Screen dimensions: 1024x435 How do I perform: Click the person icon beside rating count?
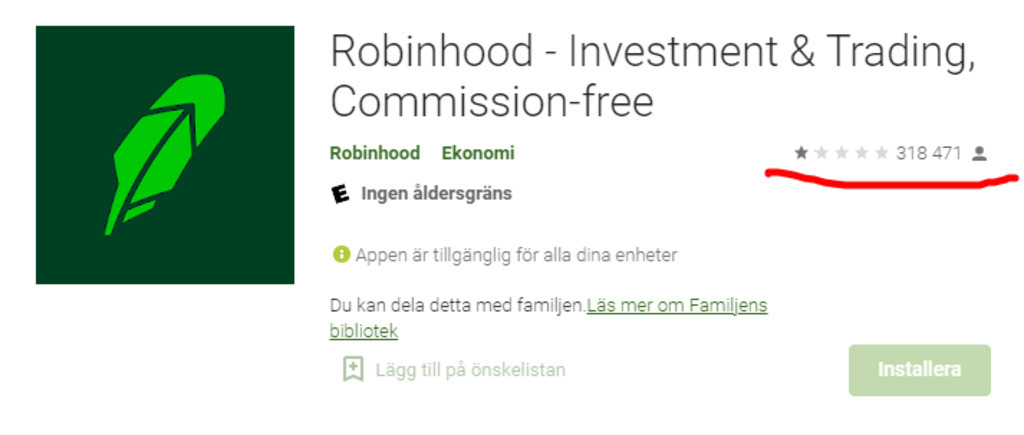(x=979, y=153)
